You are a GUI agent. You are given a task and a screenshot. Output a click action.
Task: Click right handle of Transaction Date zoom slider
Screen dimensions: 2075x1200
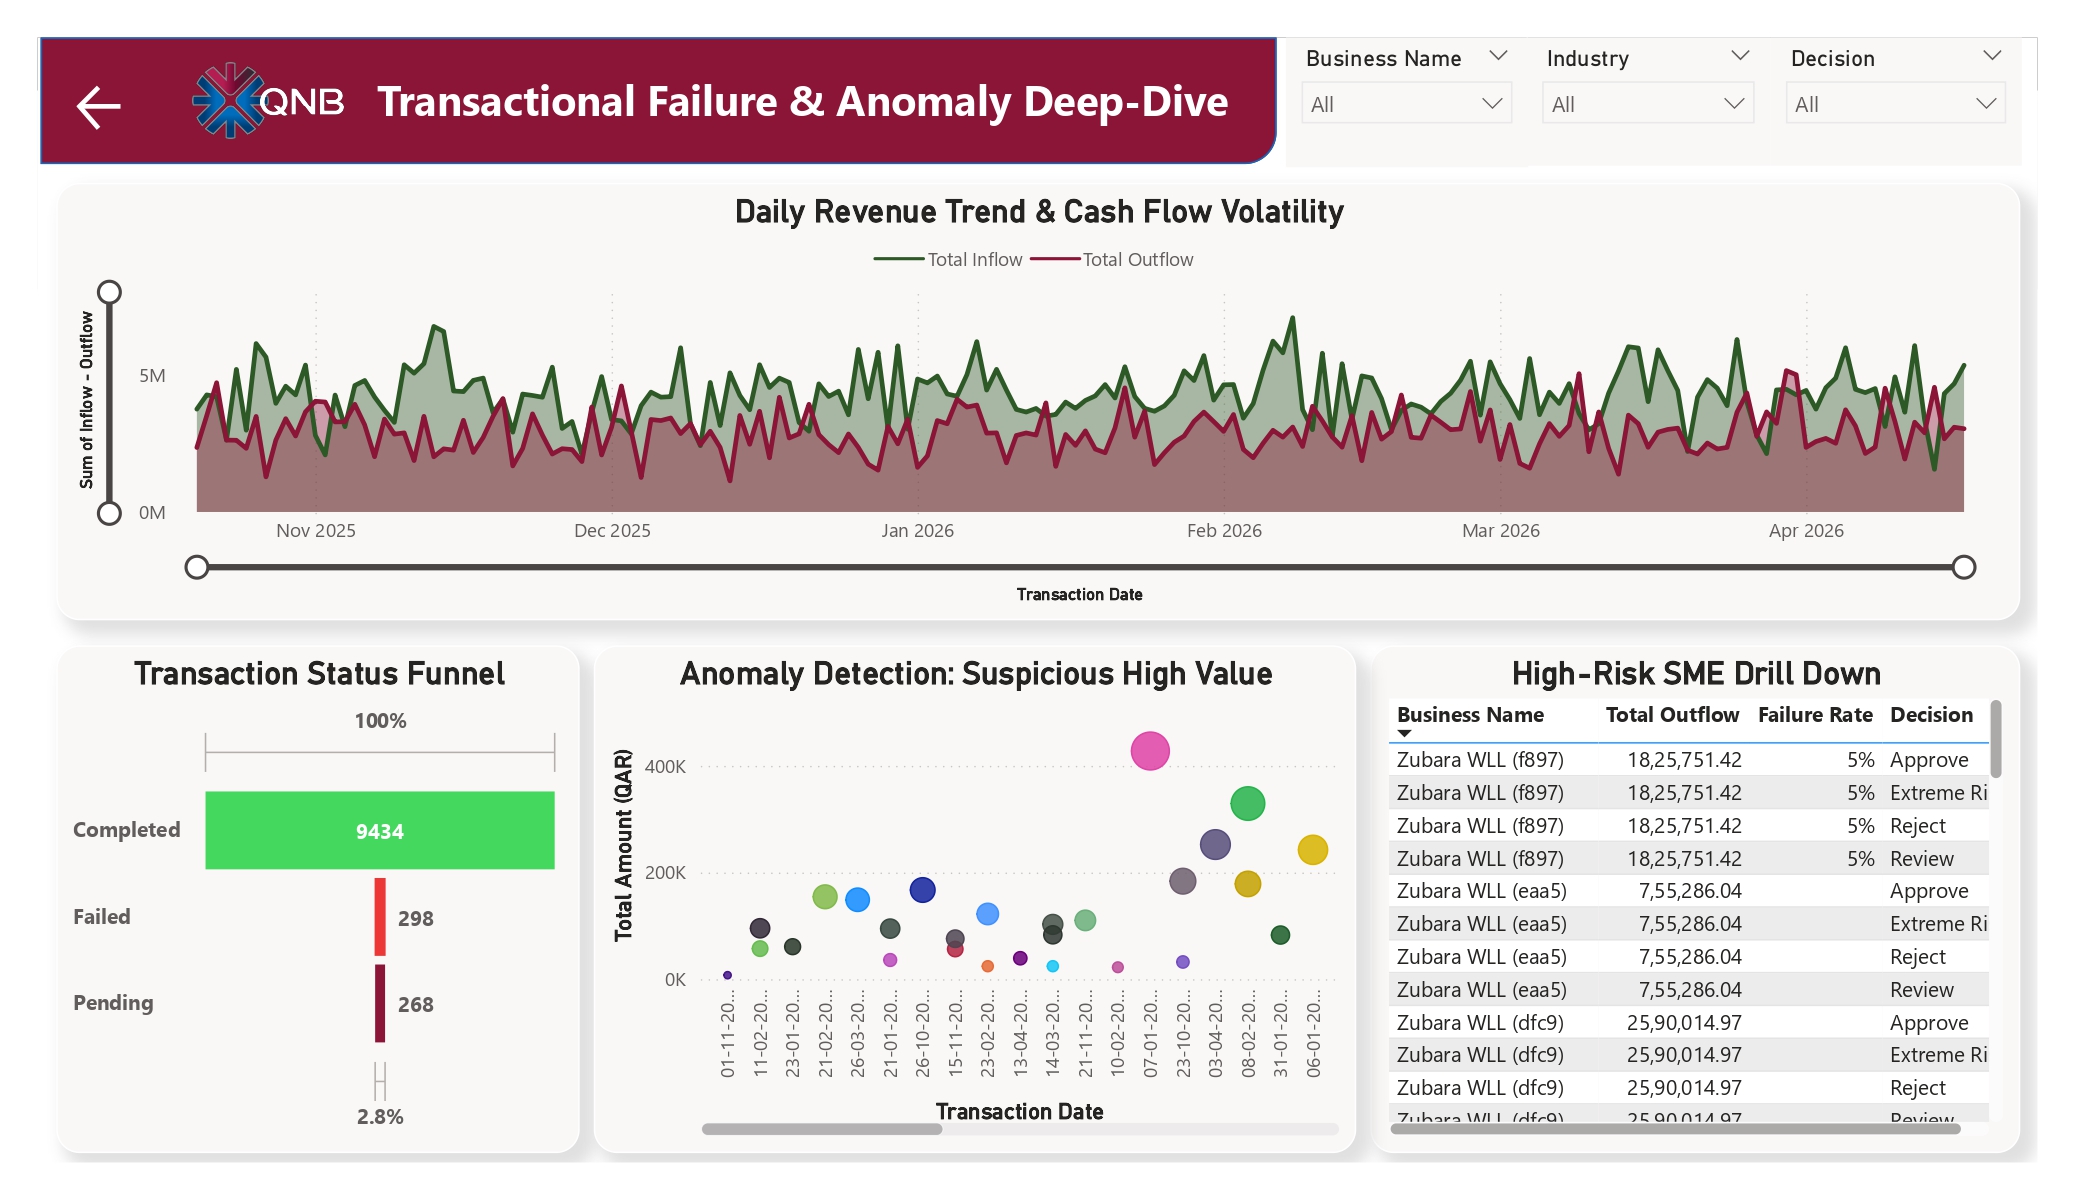tap(1964, 567)
